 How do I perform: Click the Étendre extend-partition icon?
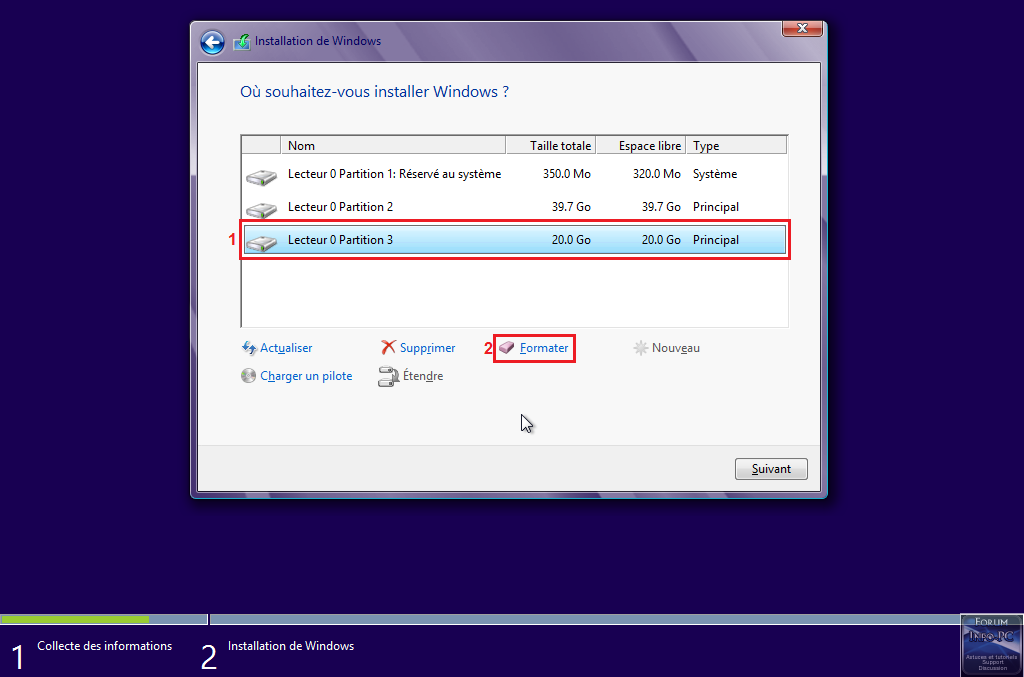[x=388, y=376]
